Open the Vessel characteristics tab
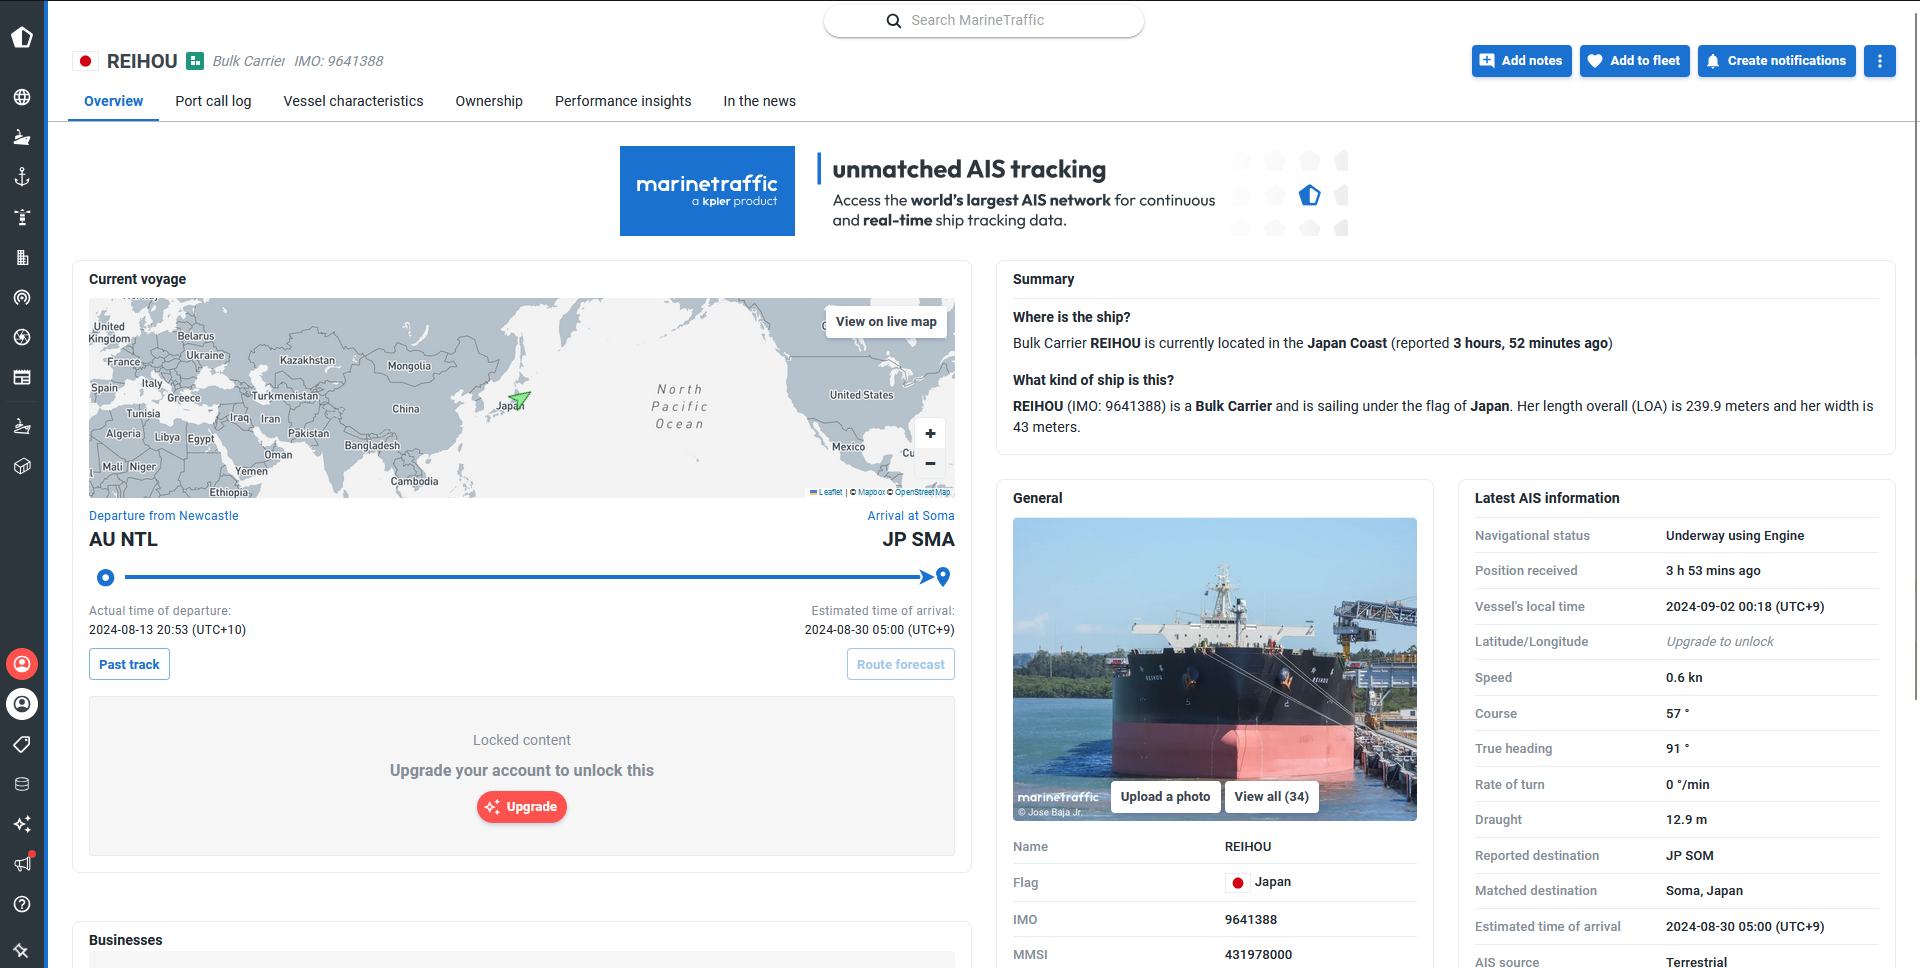1920x968 pixels. coord(353,101)
